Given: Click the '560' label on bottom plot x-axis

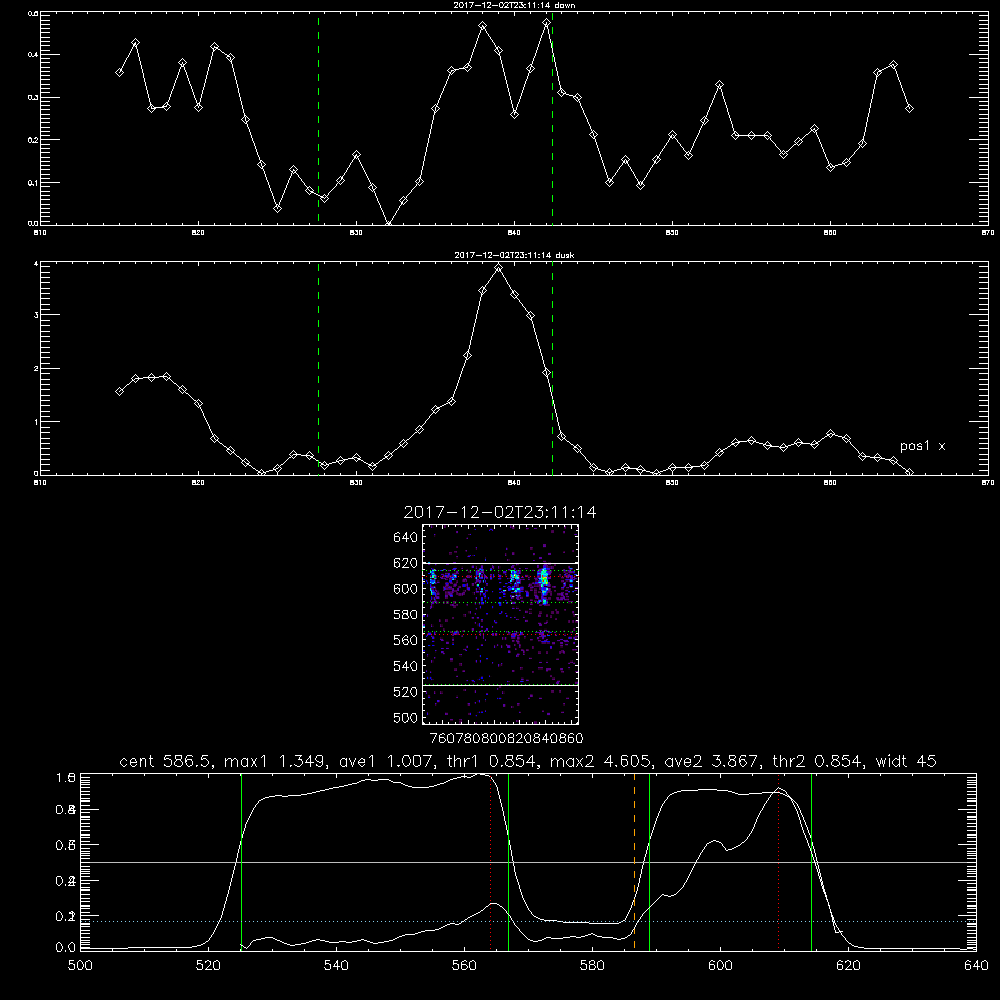Looking at the screenshot, I should point(464,965).
